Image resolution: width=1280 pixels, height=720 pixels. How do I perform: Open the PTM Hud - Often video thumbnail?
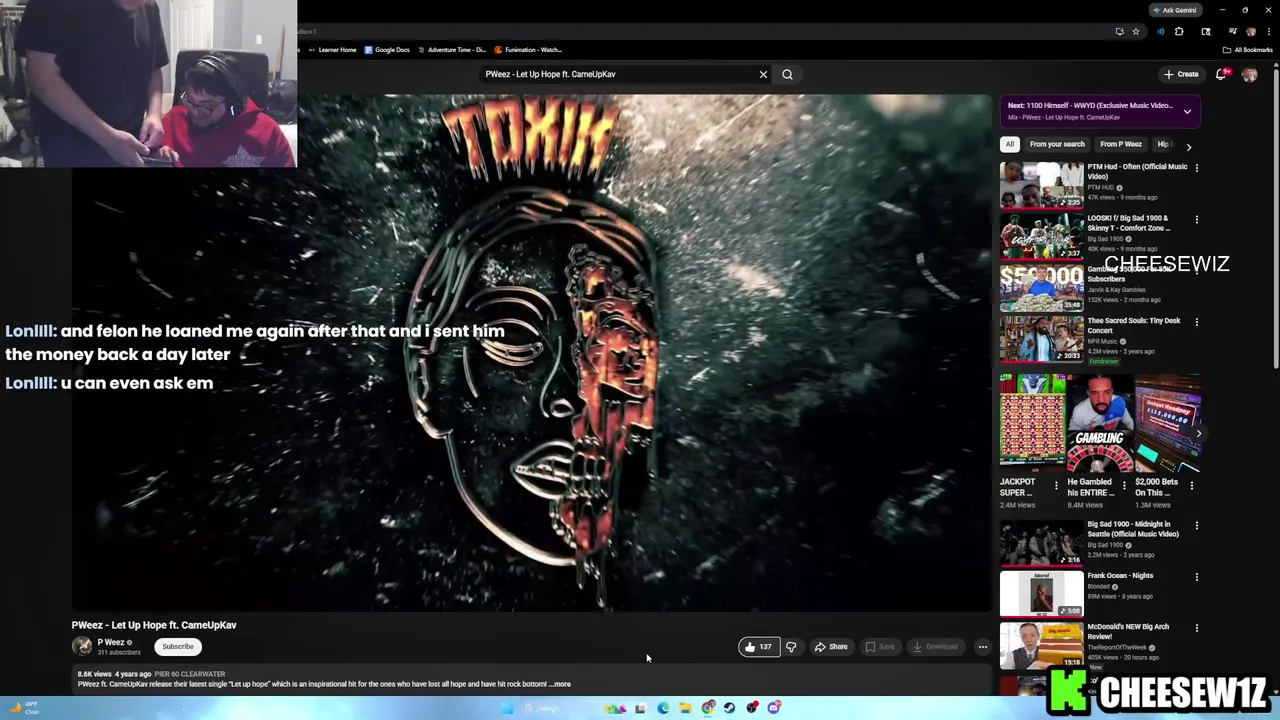click(x=1041, y=184)
